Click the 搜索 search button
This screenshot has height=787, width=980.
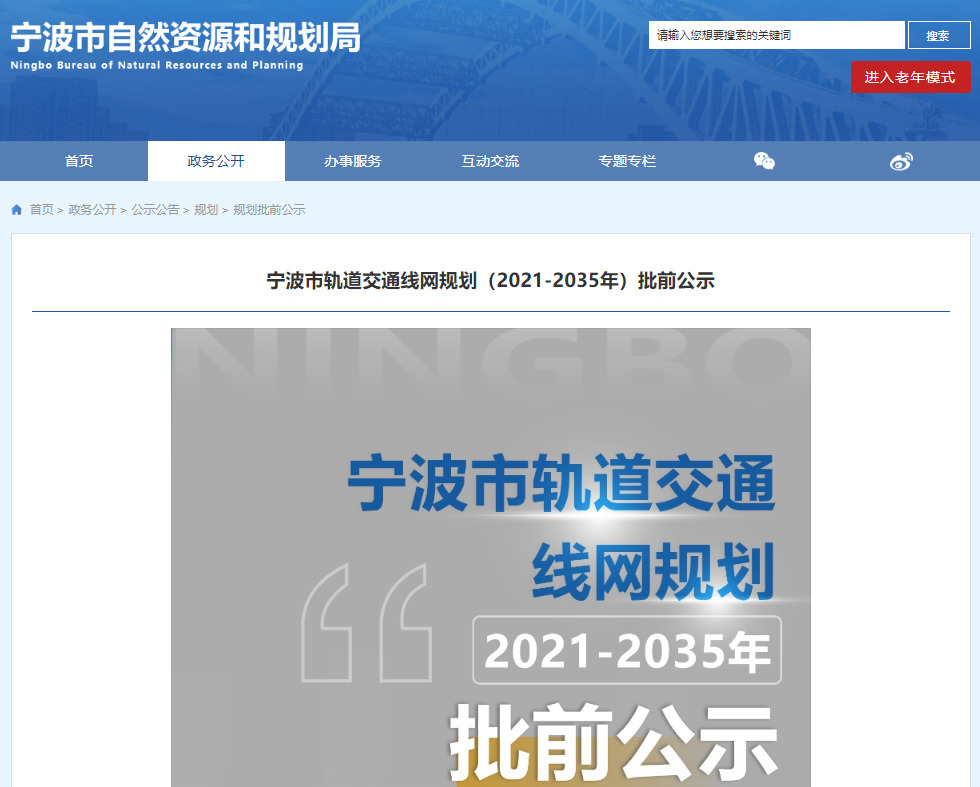[x=938, y=35]
